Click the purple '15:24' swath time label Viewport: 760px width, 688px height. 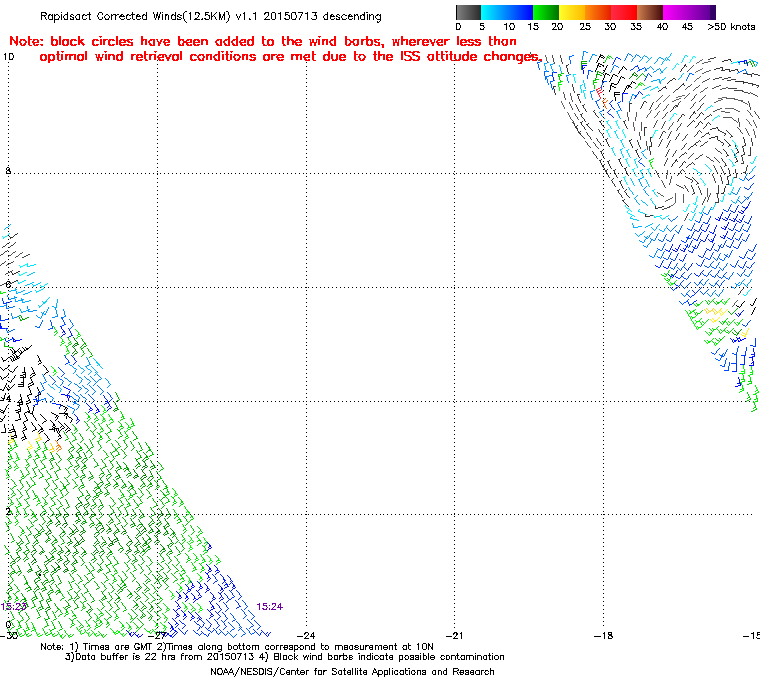269,607
